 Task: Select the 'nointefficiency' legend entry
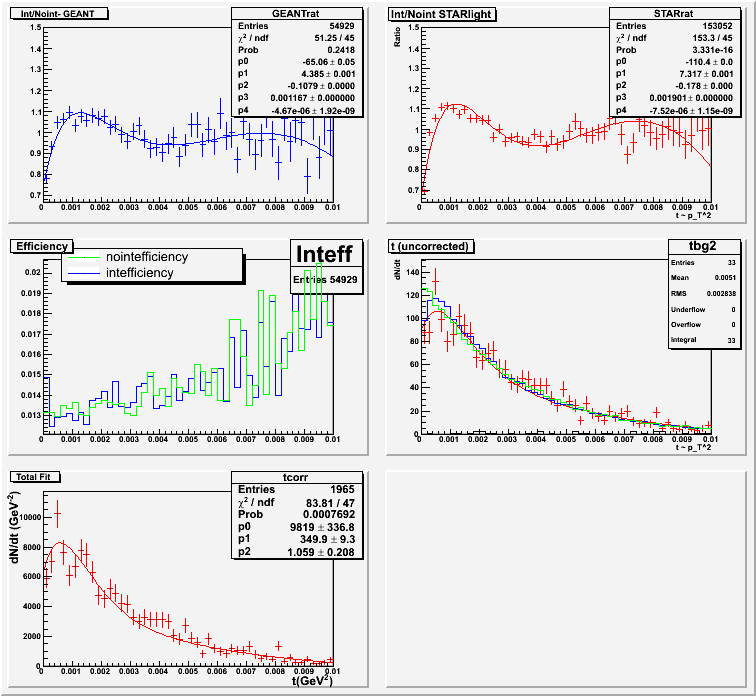point(146,257)
